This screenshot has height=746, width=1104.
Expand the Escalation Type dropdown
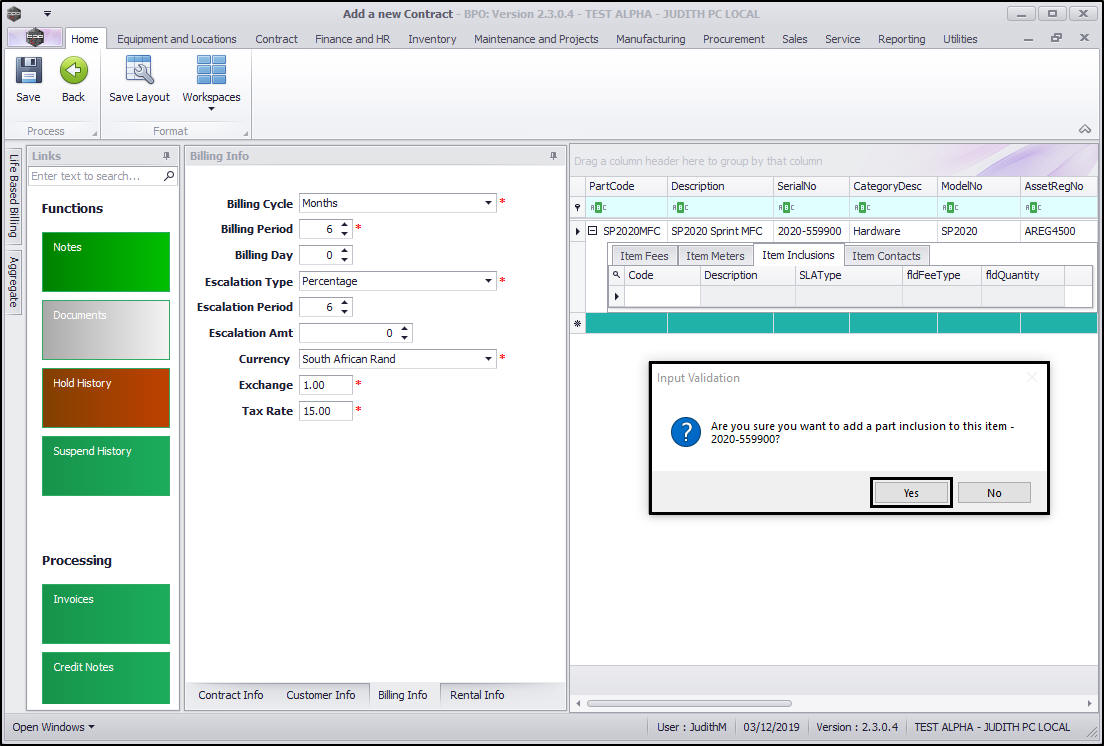489,281
